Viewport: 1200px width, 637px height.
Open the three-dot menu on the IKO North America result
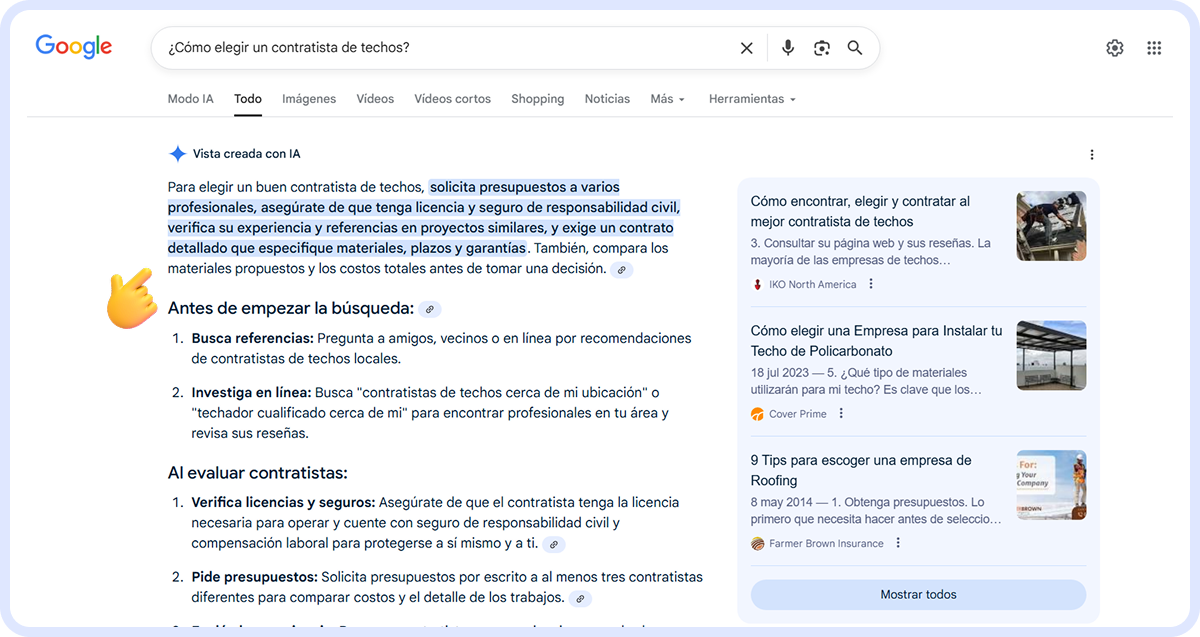pyautogui.click(x=871, y=283)
